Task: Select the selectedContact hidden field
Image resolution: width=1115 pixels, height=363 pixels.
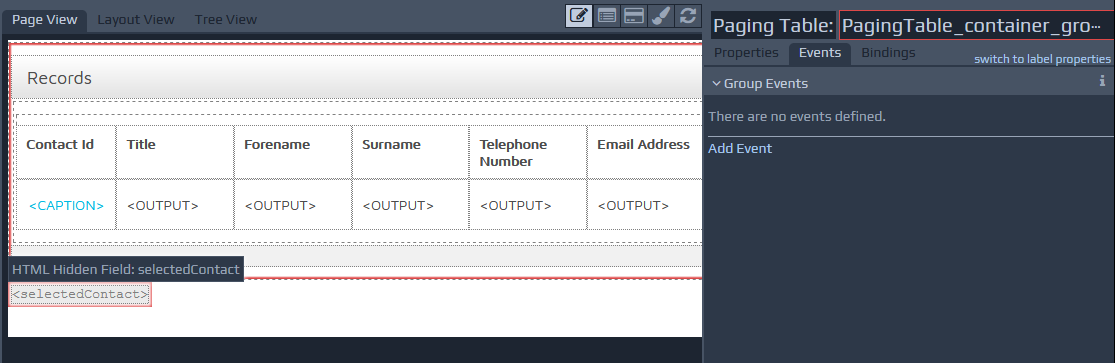Action: click(x=80, y=294)
